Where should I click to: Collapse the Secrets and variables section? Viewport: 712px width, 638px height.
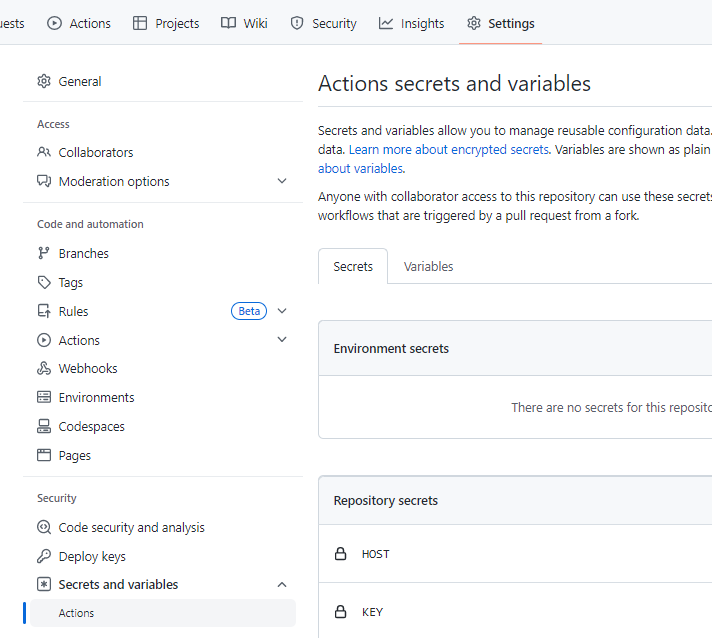(282, 585)
